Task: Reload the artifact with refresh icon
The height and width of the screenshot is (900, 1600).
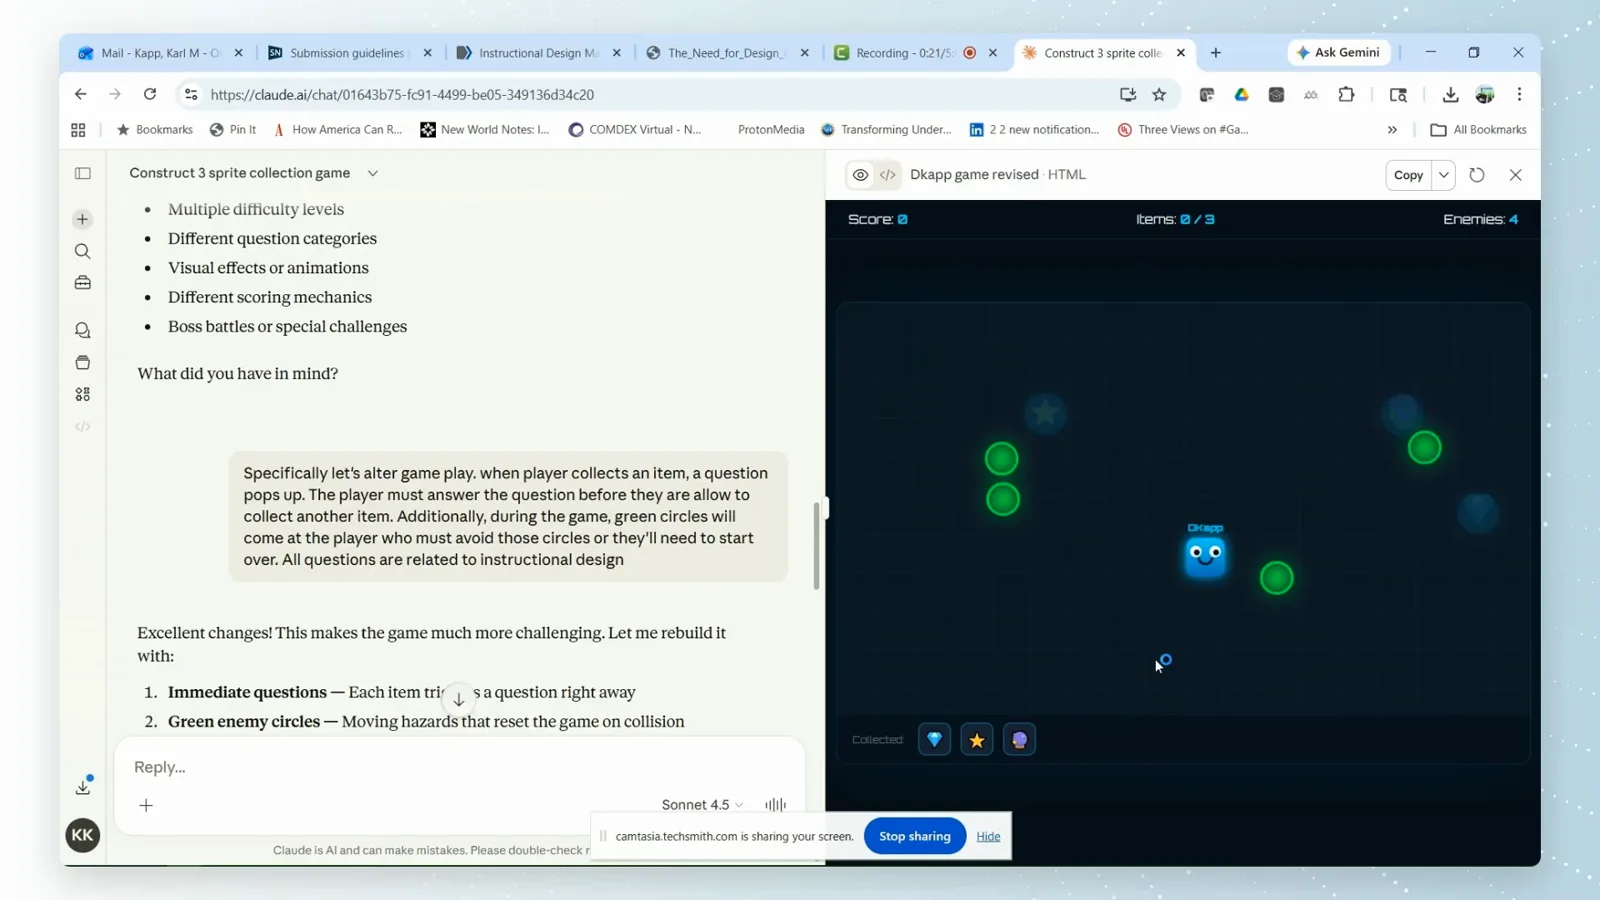Action: tap(1477, 175)
